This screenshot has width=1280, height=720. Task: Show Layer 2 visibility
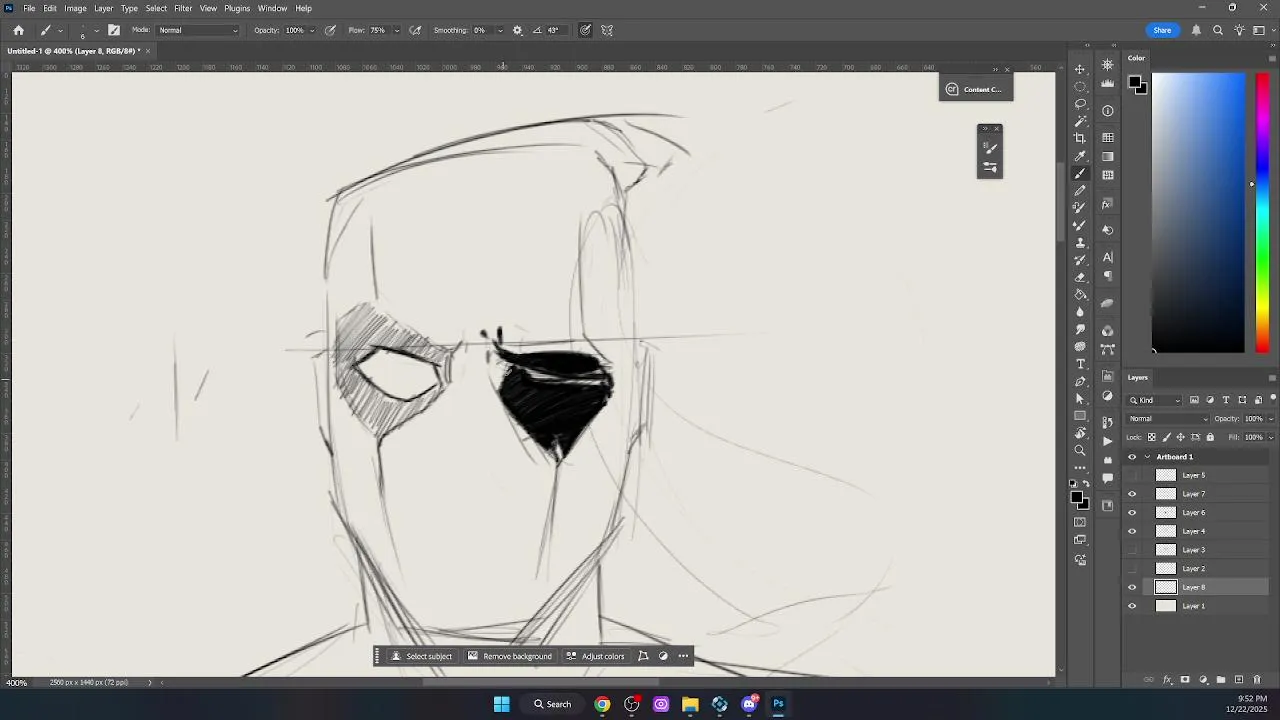[x=1132, y=568]
